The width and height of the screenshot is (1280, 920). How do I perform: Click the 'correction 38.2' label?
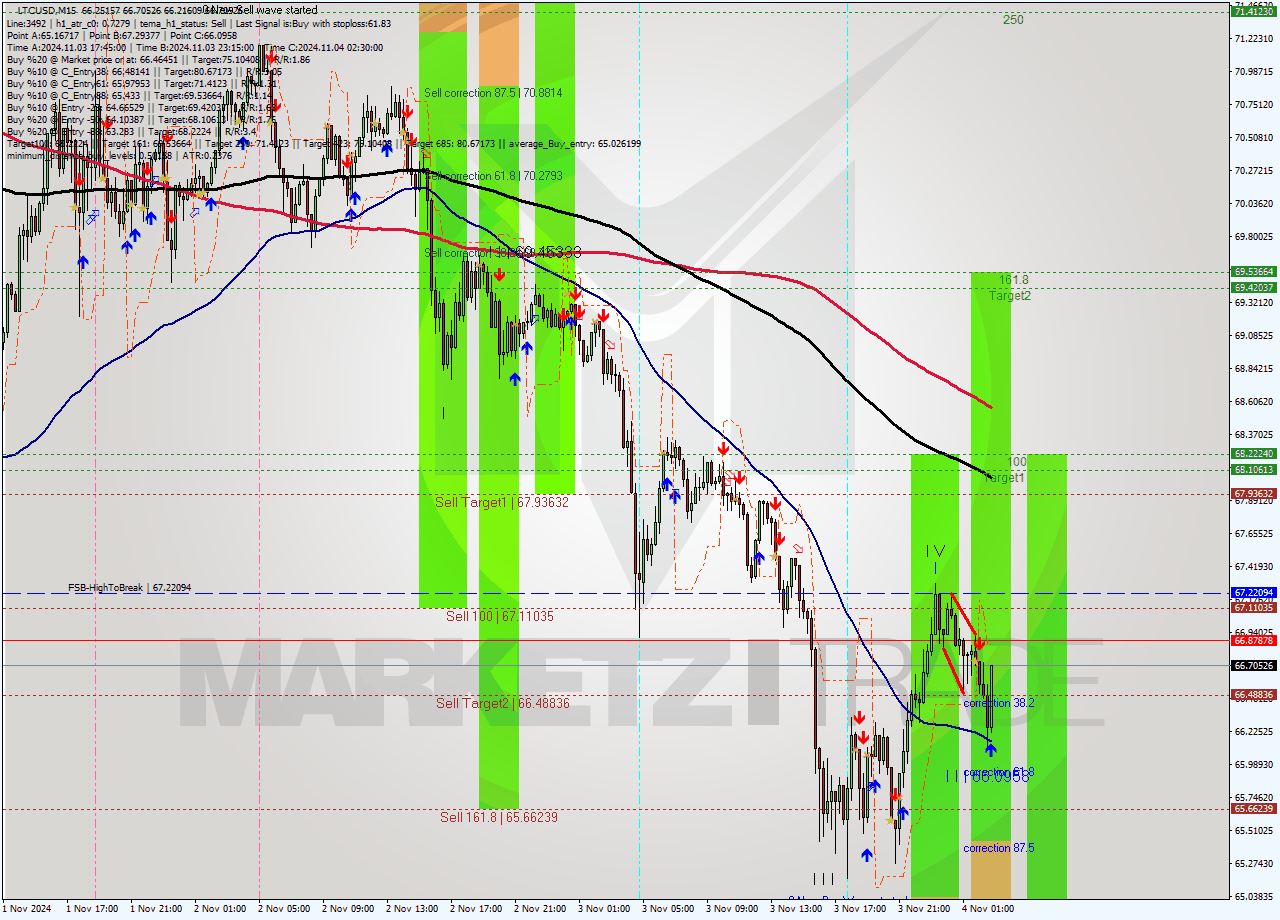click(999, 703)
